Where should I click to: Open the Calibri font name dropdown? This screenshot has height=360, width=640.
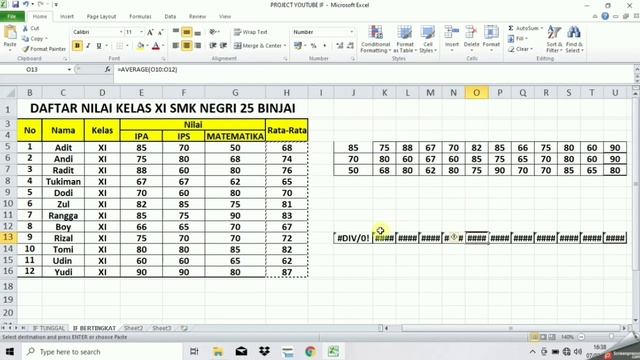tap(121, 32)
